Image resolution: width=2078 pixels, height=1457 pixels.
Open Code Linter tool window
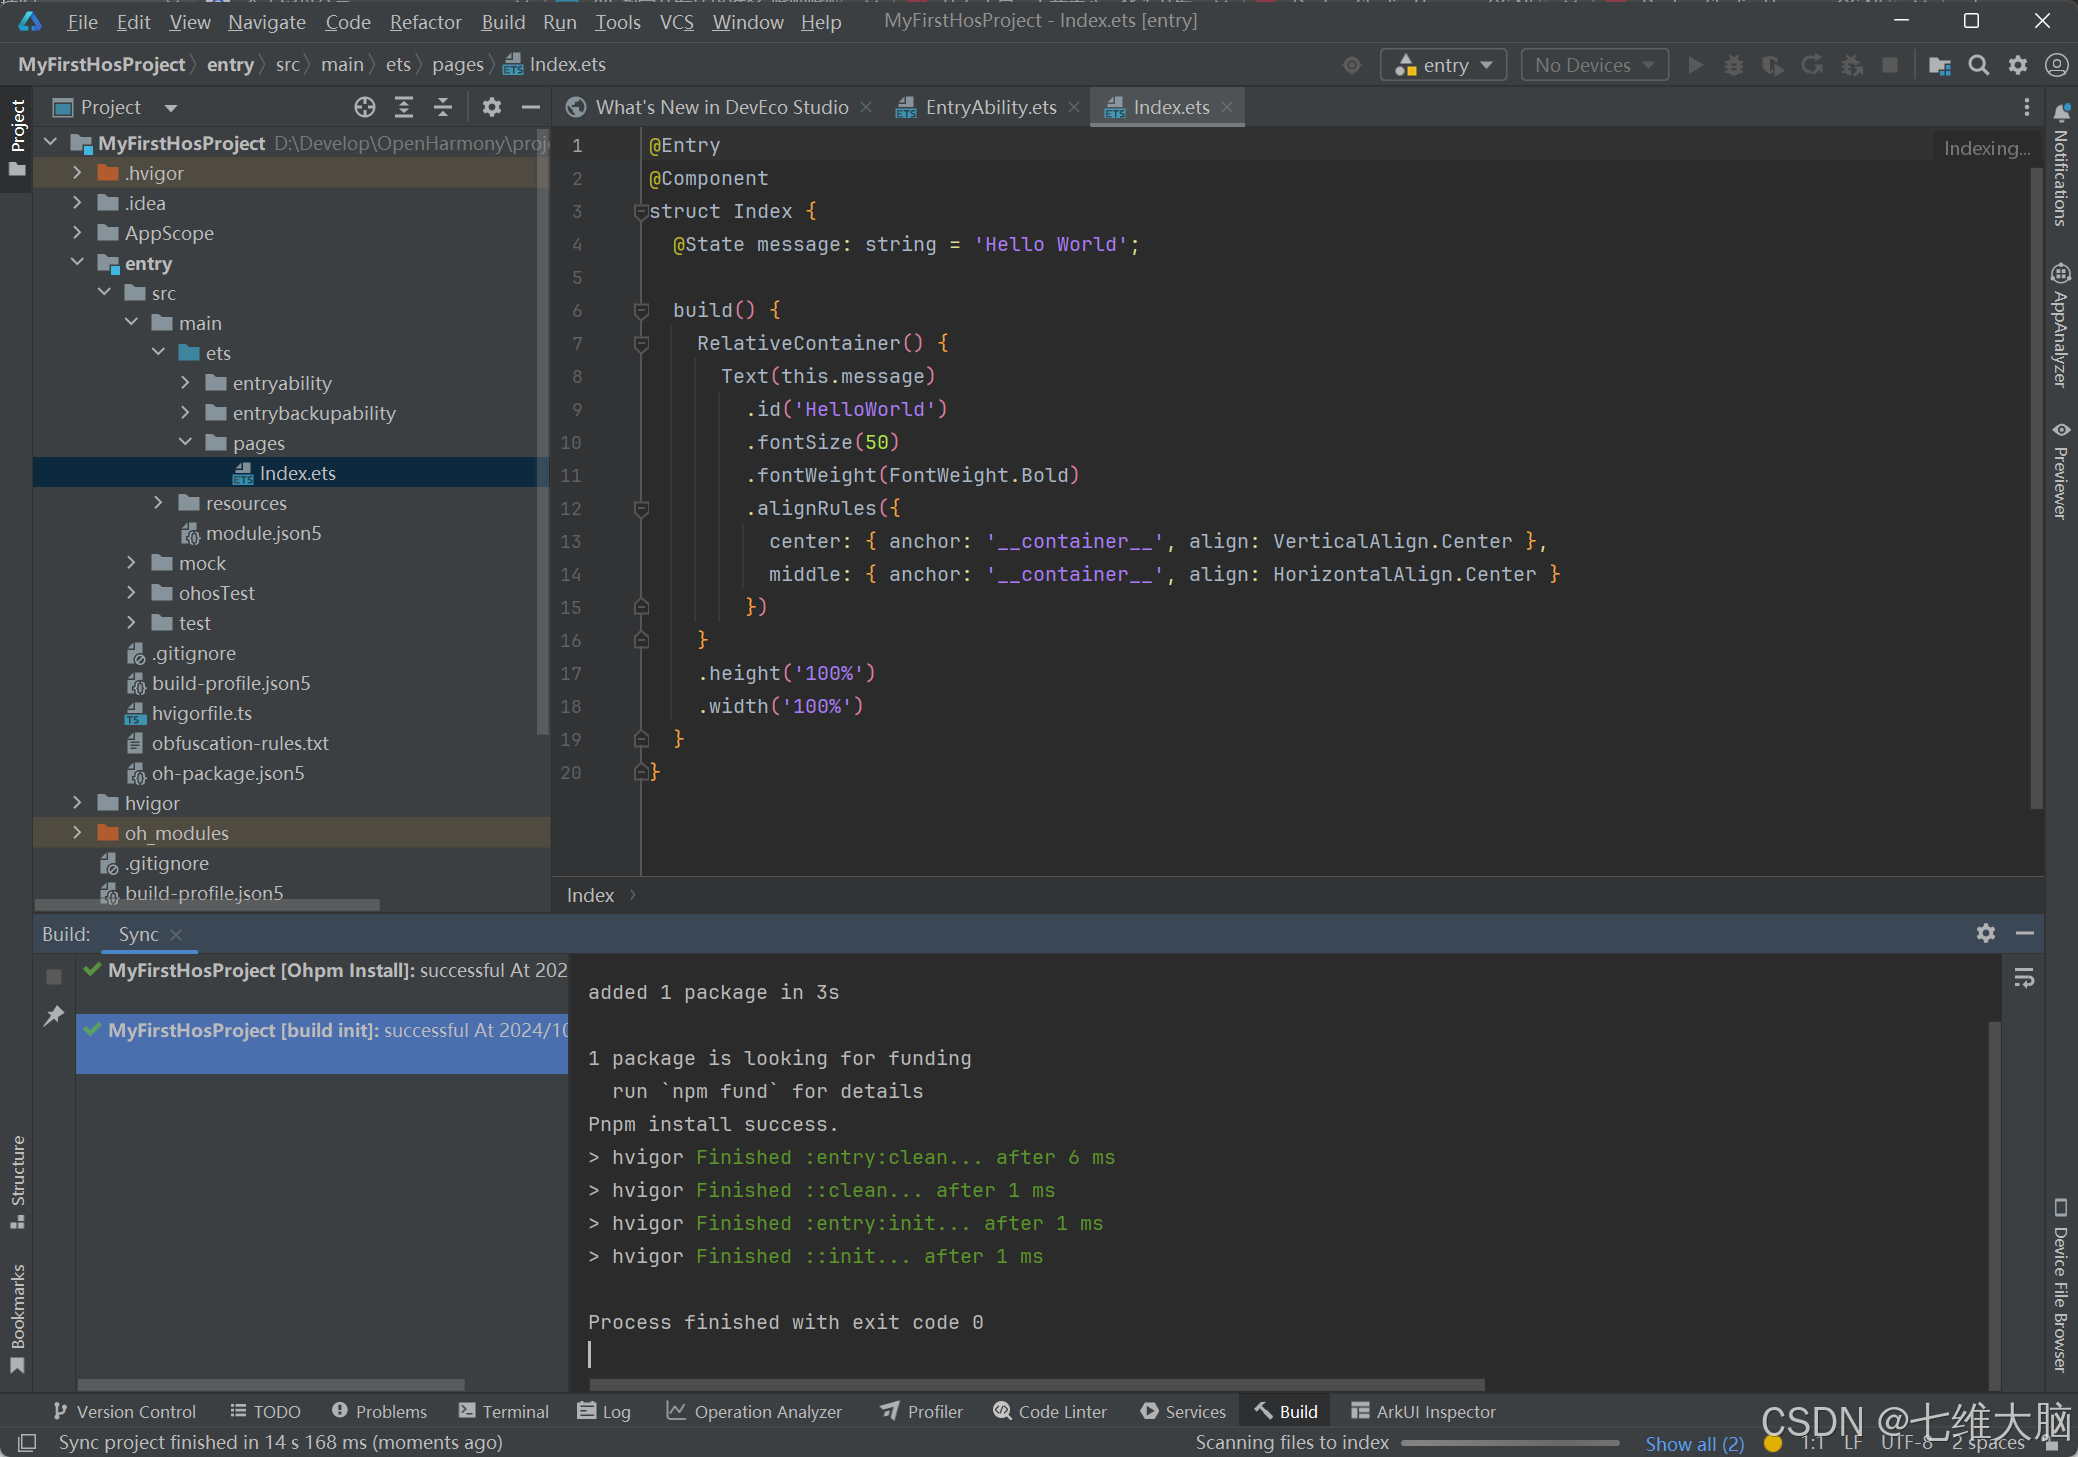pos(1050,1411)
